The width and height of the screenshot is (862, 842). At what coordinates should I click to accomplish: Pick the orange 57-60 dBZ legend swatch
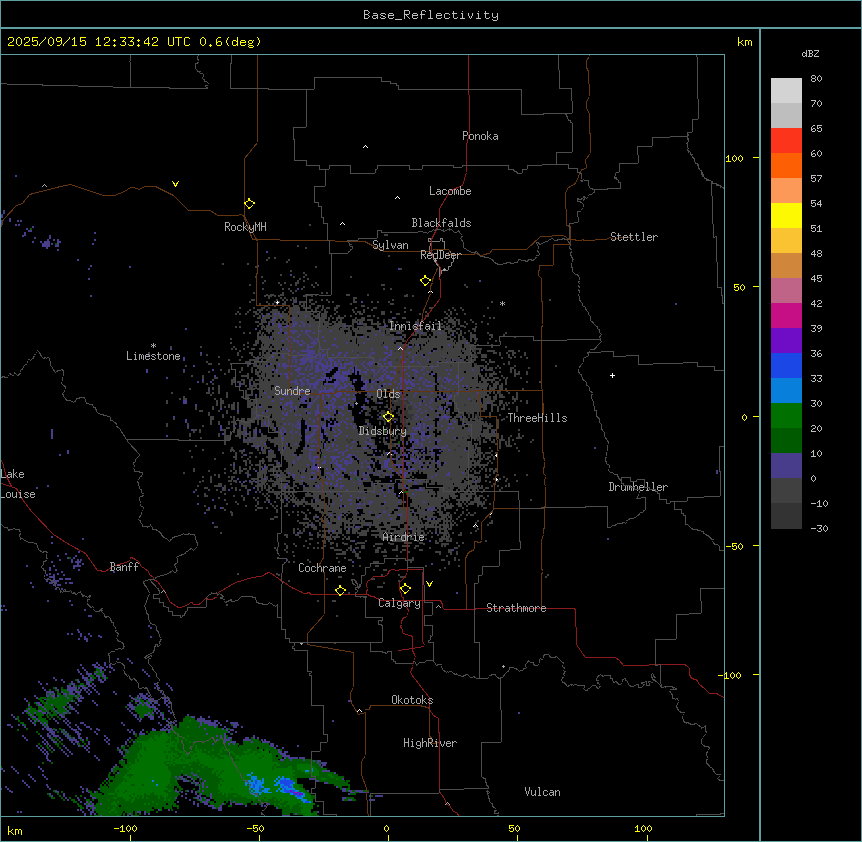(786, 165)
